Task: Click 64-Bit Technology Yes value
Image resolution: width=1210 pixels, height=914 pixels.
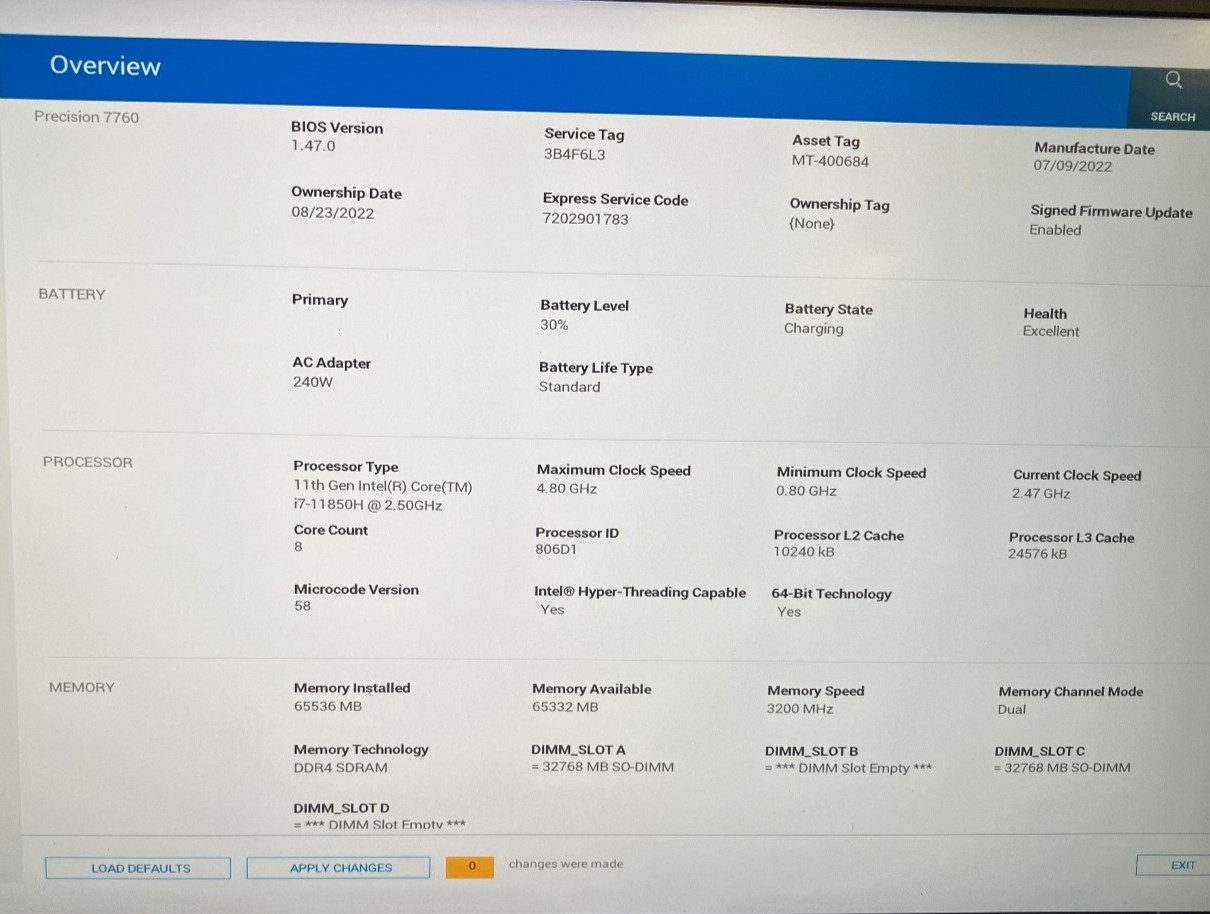Action: coord(789,612)
